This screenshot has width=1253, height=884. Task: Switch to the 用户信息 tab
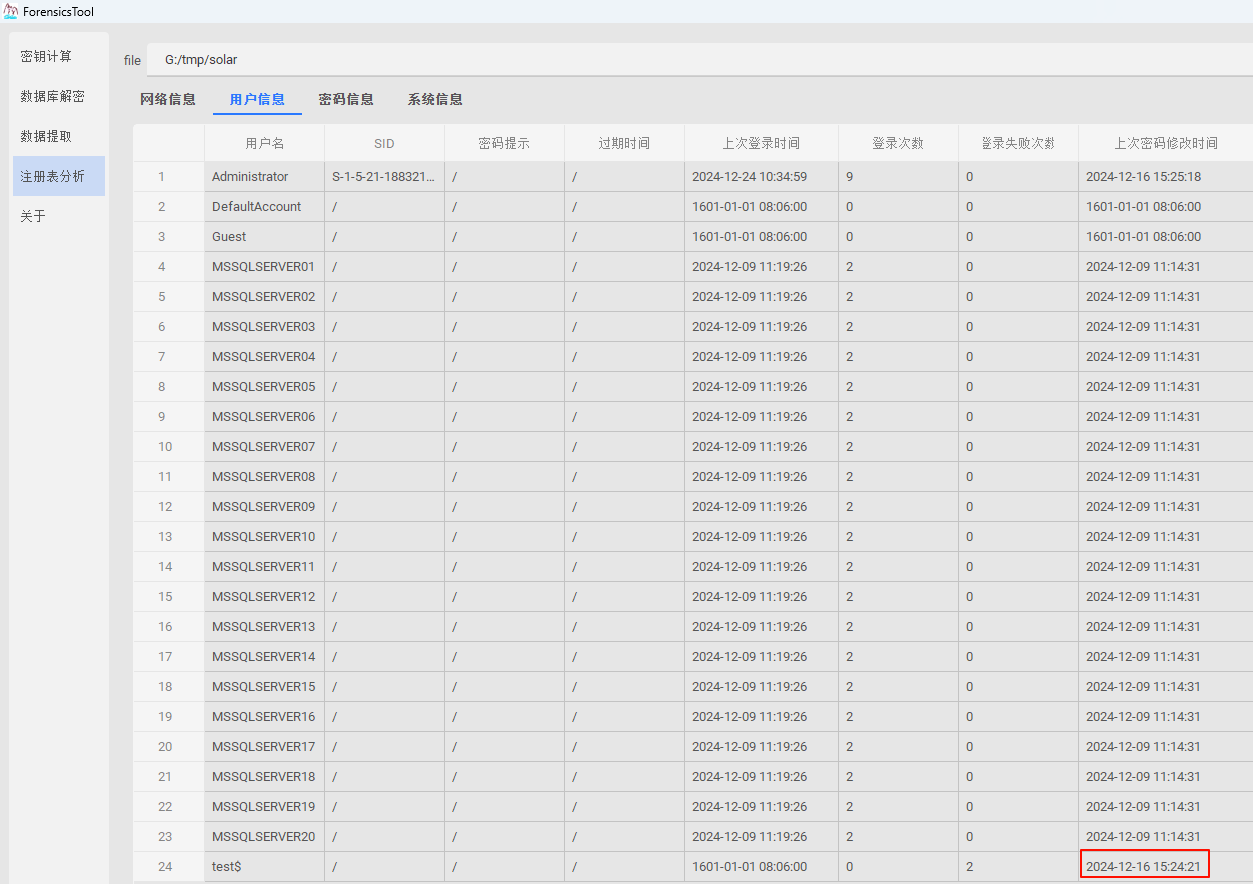coord(257,99)
